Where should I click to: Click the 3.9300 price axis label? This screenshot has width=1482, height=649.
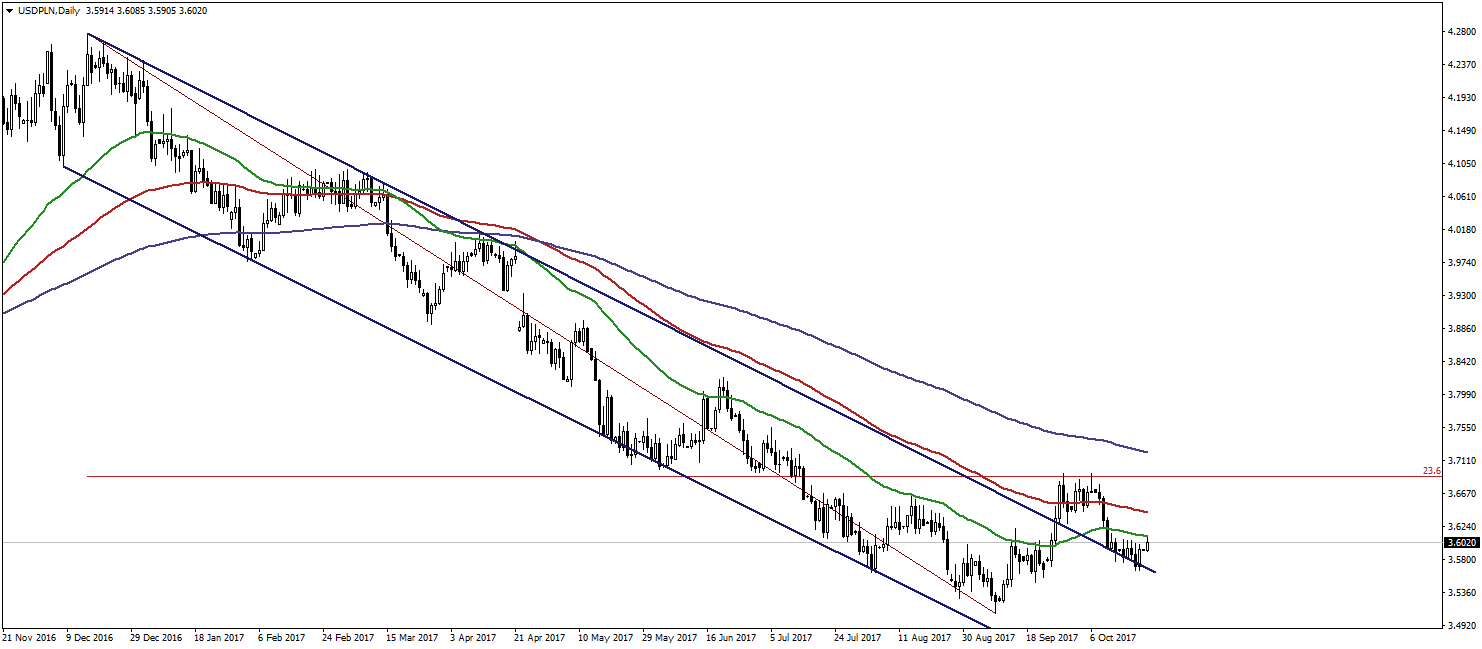click(x=1461, y=296)
